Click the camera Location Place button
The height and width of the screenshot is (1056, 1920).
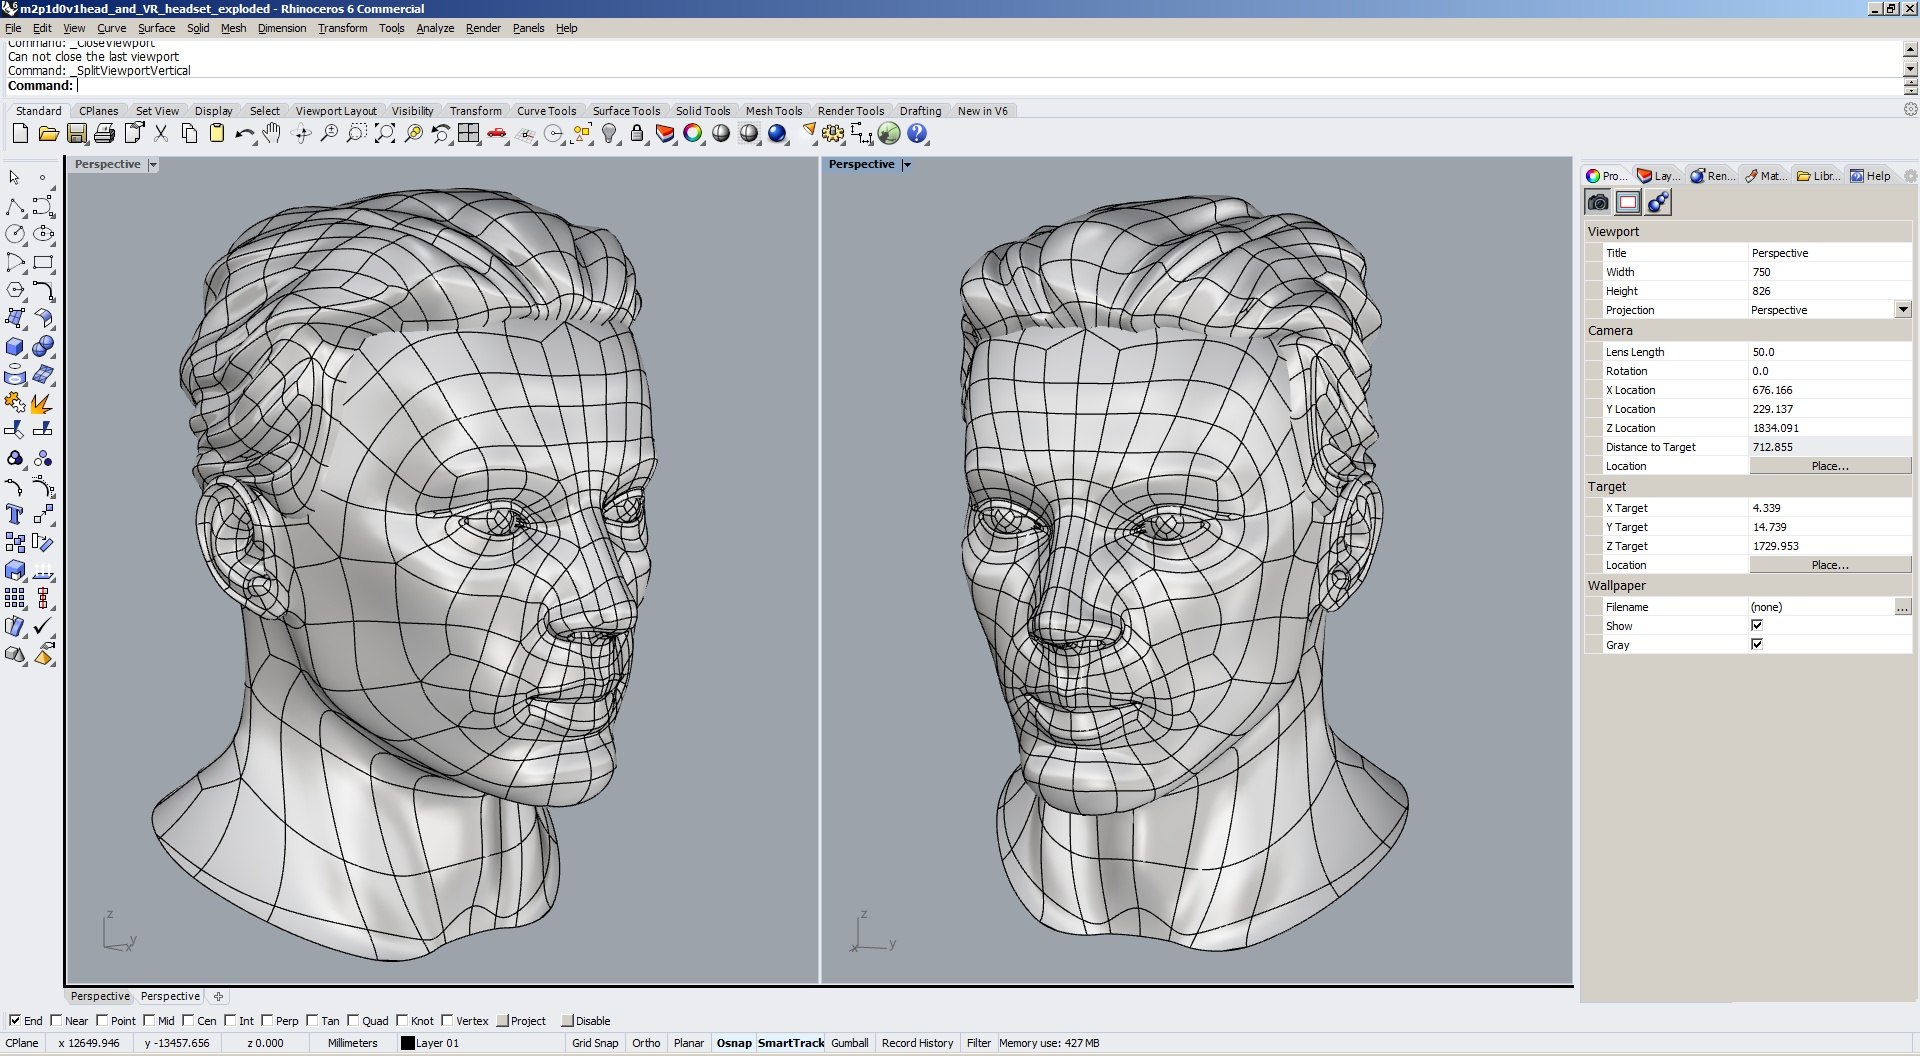pyautogui.click(x=1830, y=466)
